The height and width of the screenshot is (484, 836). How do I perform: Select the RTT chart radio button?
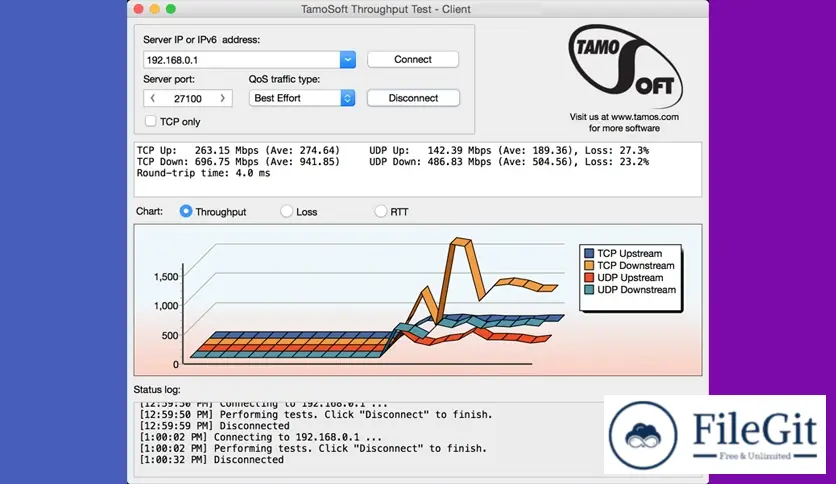(x=380, y=211)
